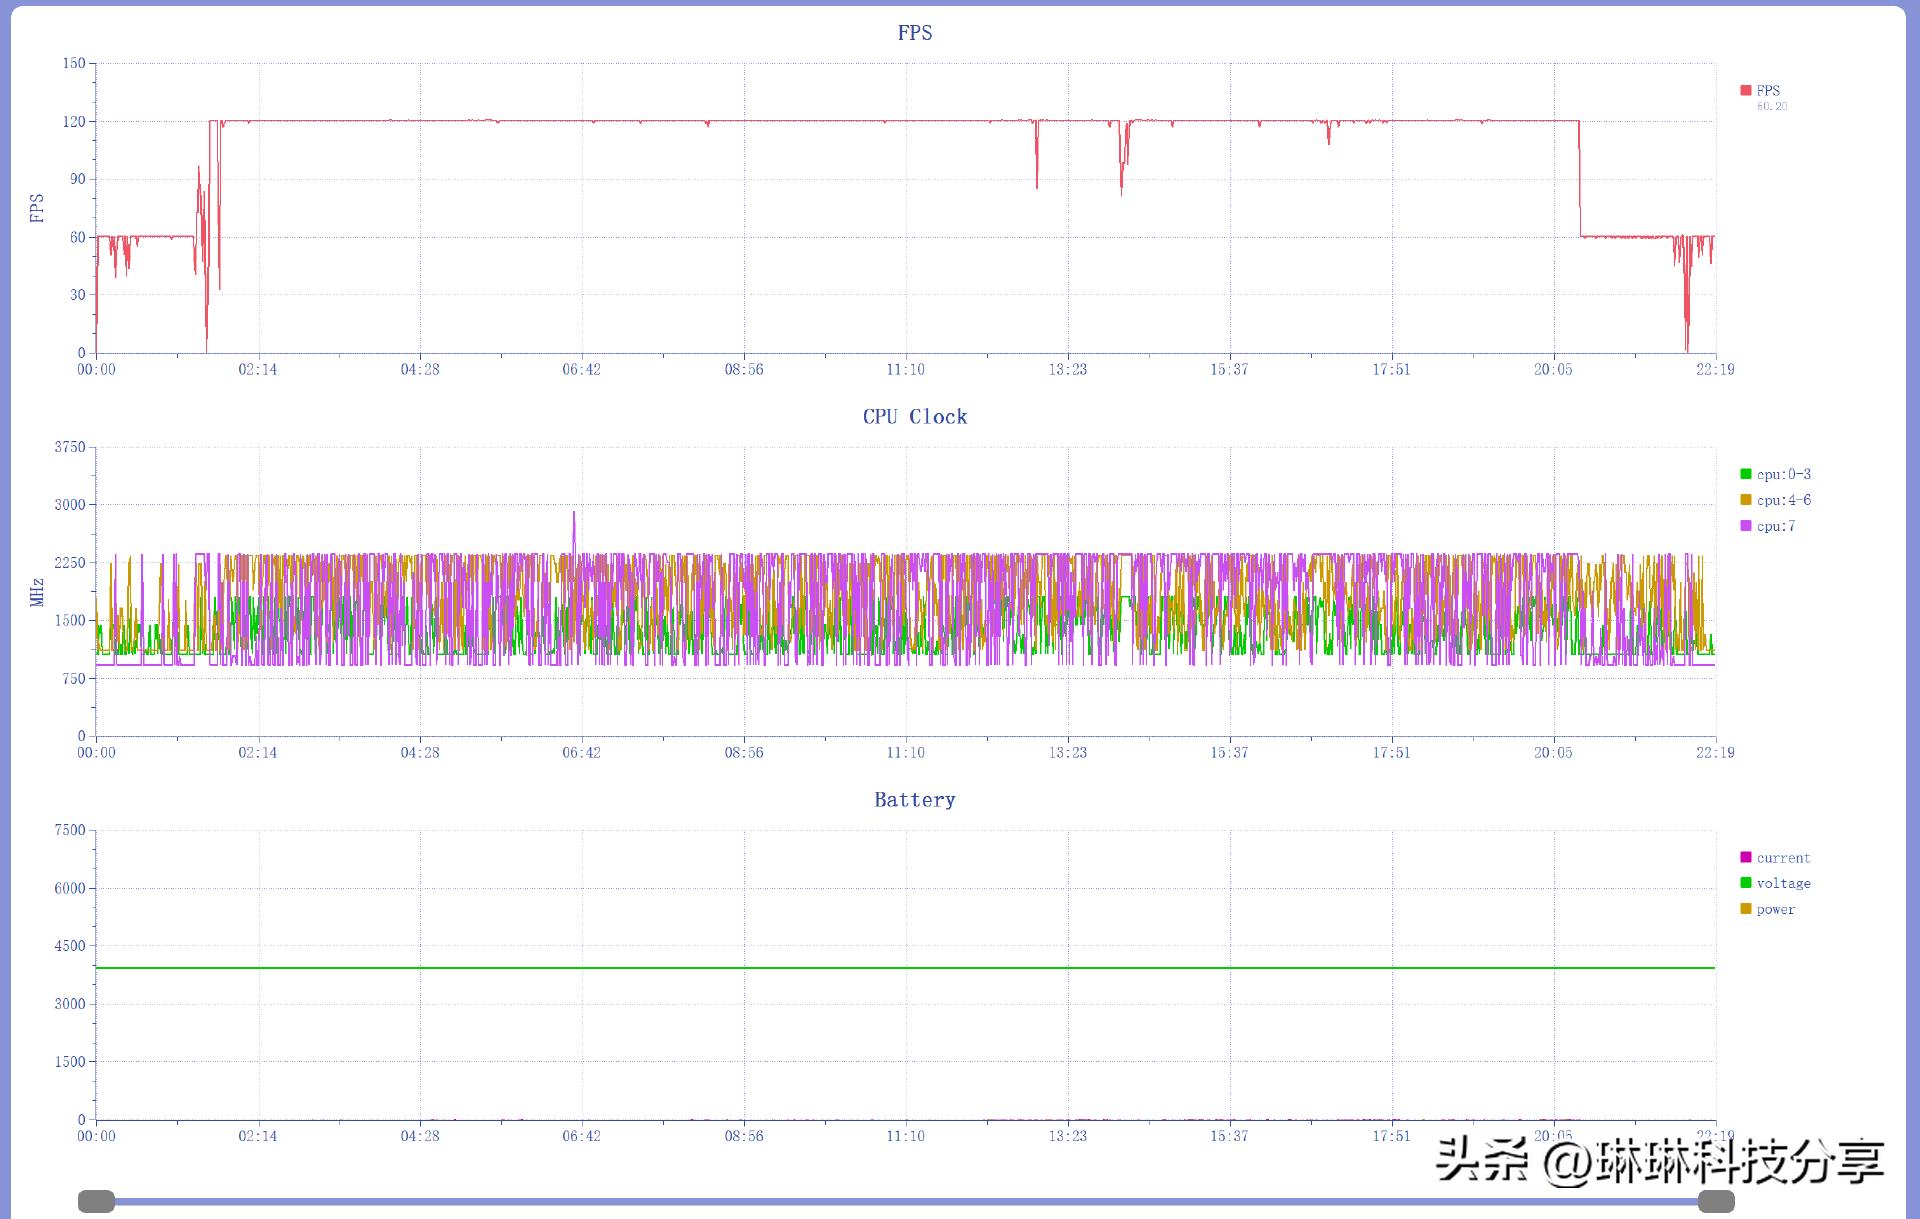Toggle the power series in Battery legend
This screenshot has width=1920, height=1219.
[1775, 909]
